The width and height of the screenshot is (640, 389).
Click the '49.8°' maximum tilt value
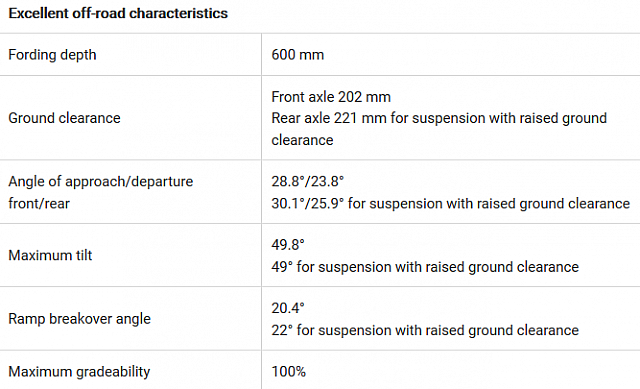click(x=288, y=245)
